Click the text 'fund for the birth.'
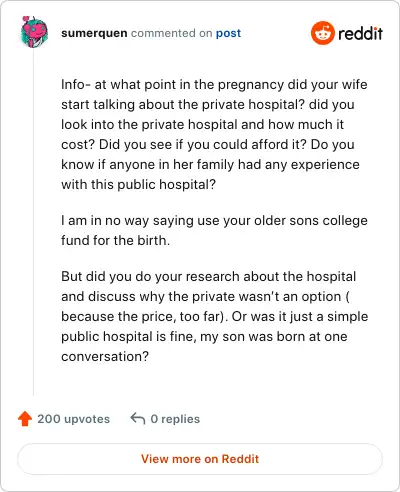This screenshot has width=400, height=492. pyautogui.click(x=115, y=240)
